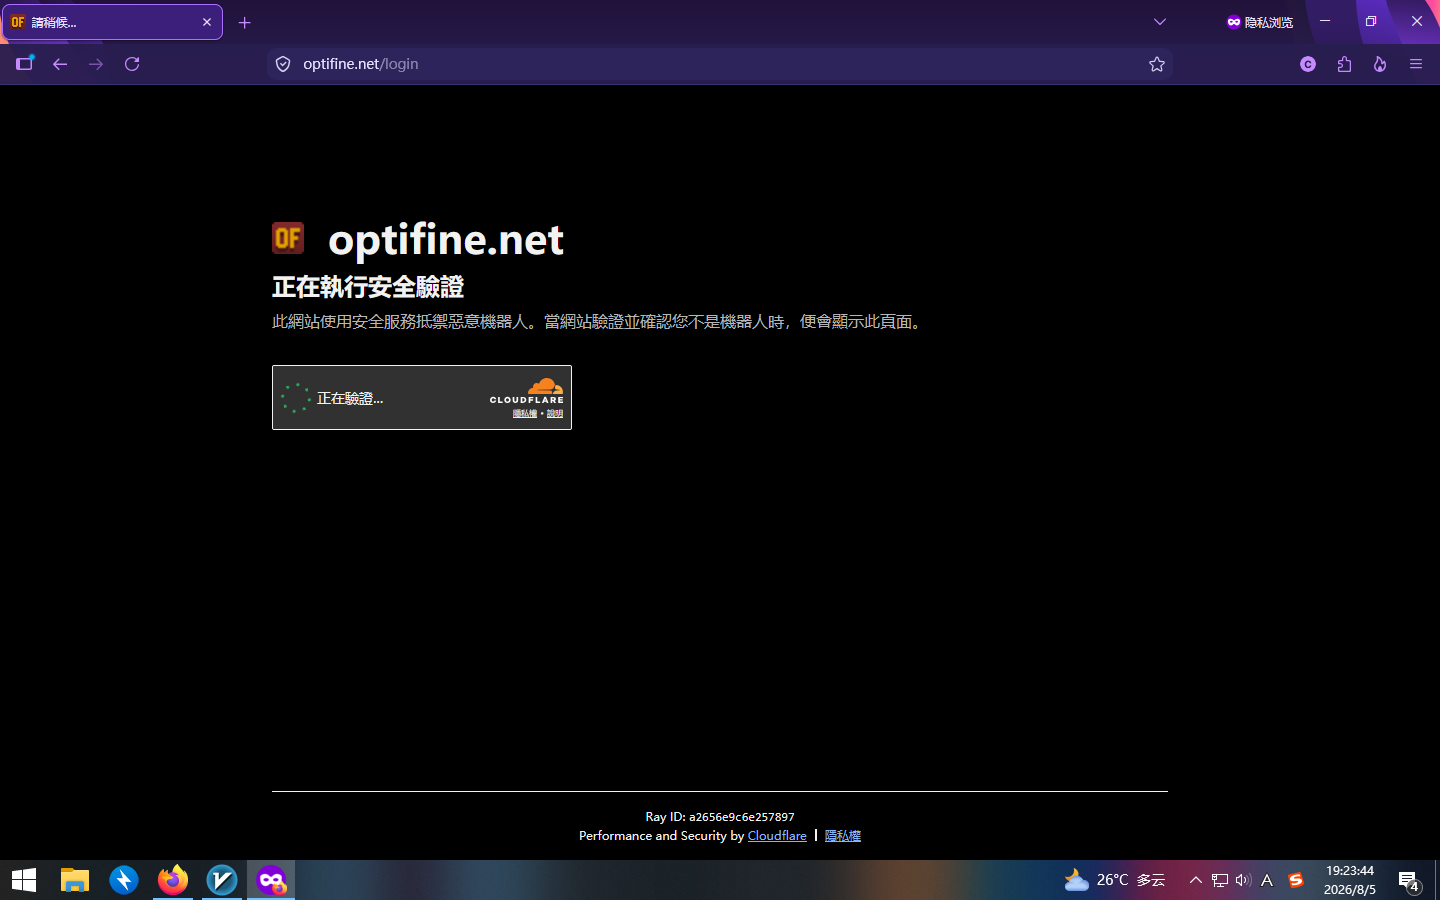Open a new tab with plus button
The width and height of the screenshot is (1440, 900).
[x=244, y=22]
